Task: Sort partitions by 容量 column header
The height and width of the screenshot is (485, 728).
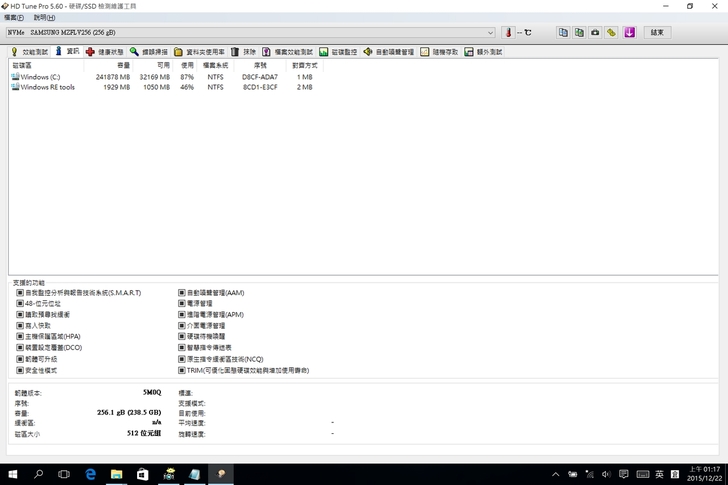Action: coord(123,65)
